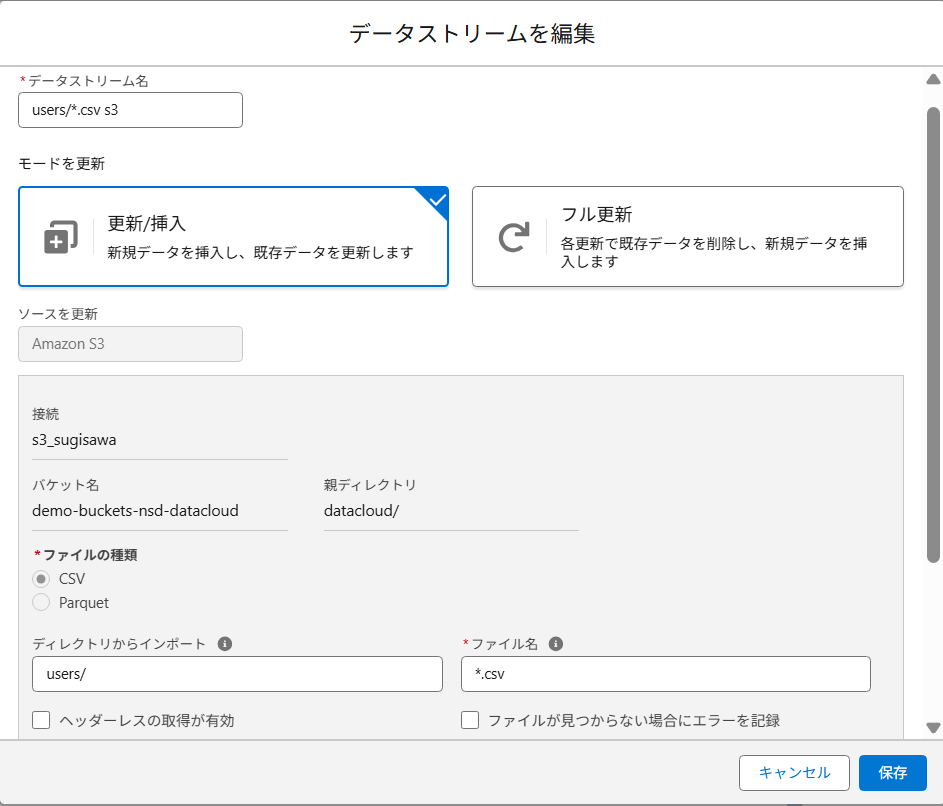Click the 接続 label
Viewport: 943px width, 806px height.
(46, 414)
